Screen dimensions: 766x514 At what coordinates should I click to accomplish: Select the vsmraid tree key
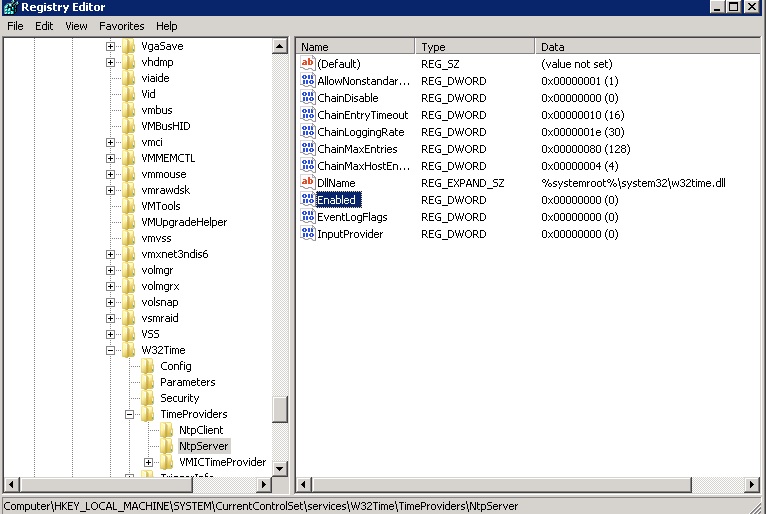pos(160,319)
